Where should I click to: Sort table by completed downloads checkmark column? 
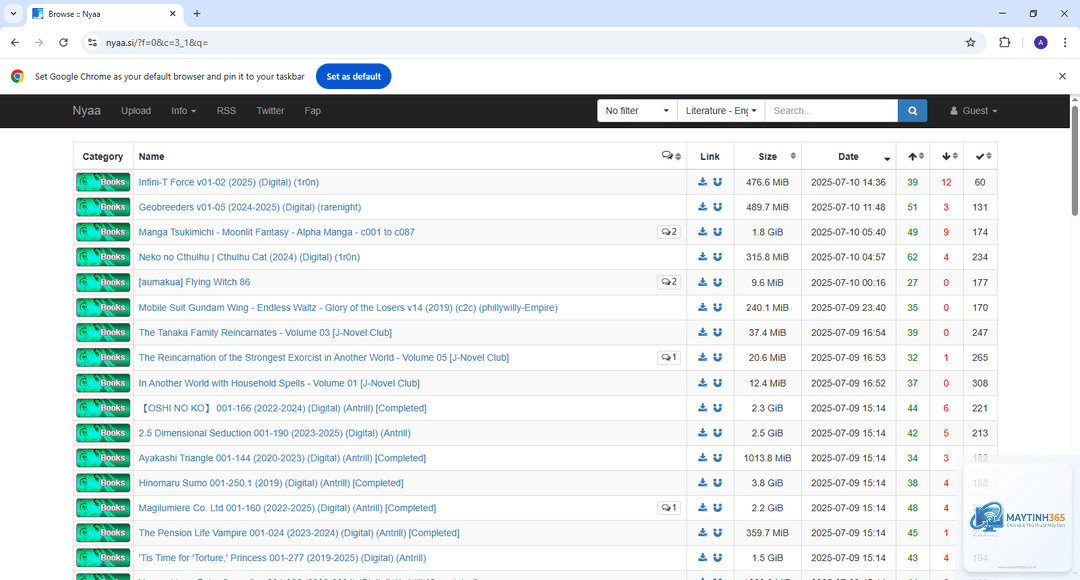(x=981, y=156)
